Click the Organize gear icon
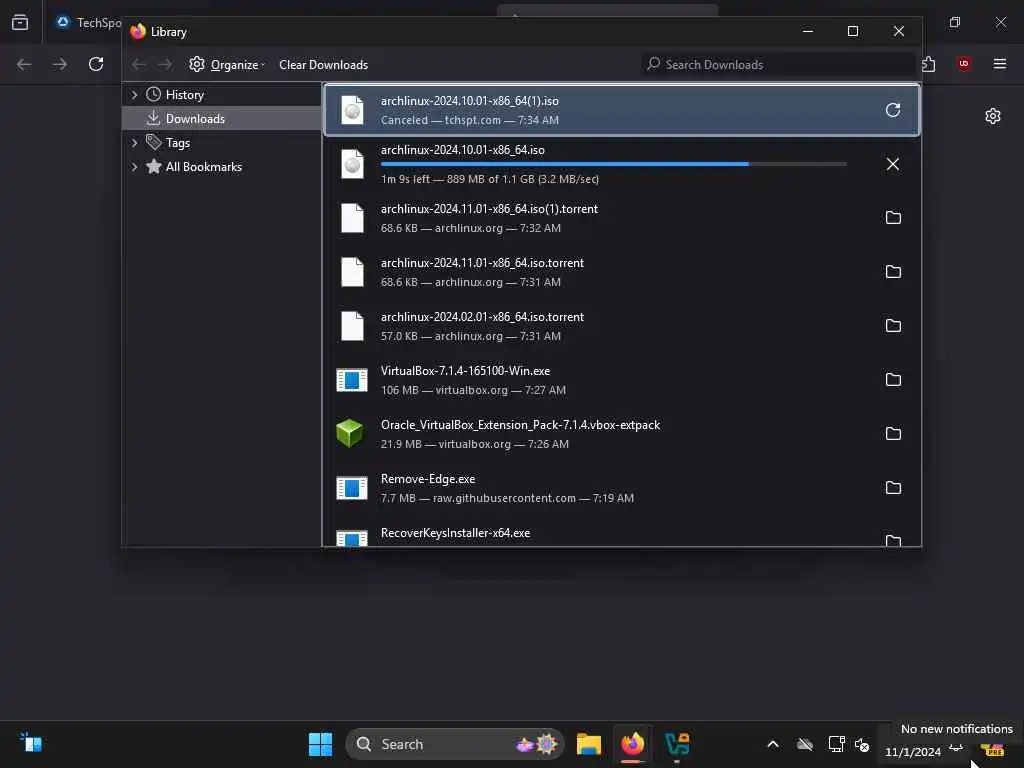The height and width of the screenshot is (768, 1024). tap(197, 64)
